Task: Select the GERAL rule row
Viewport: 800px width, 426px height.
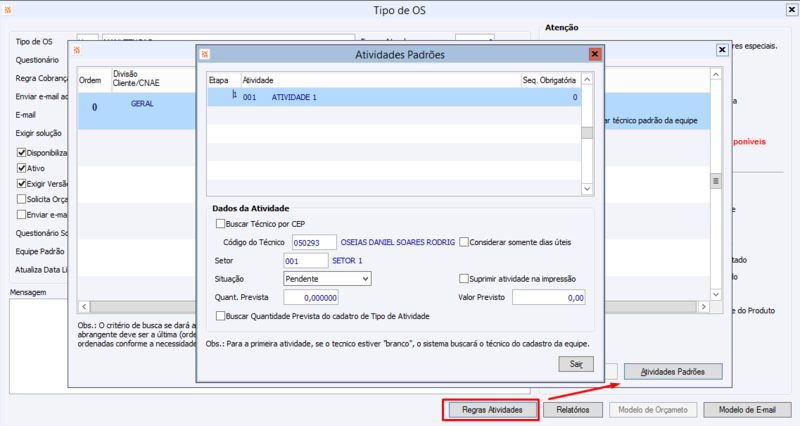Action: (137, 110)
